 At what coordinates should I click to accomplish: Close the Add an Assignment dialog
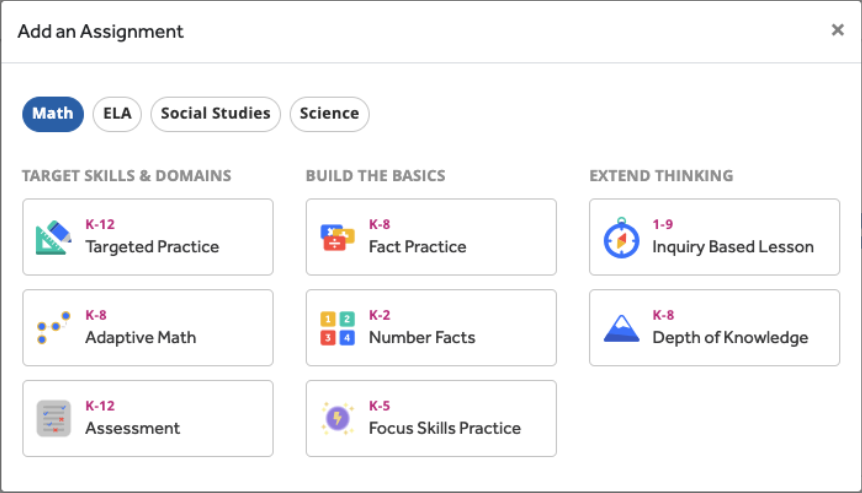tap(838, 30)
